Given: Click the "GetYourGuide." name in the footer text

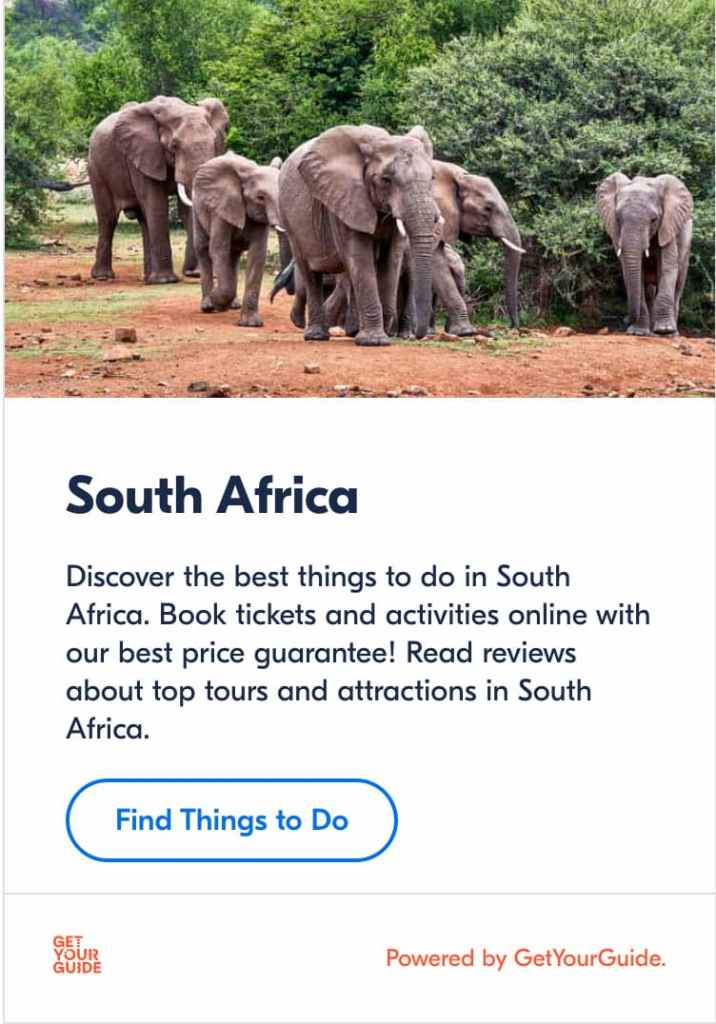Looking at the screenshot, I should 590,958.
